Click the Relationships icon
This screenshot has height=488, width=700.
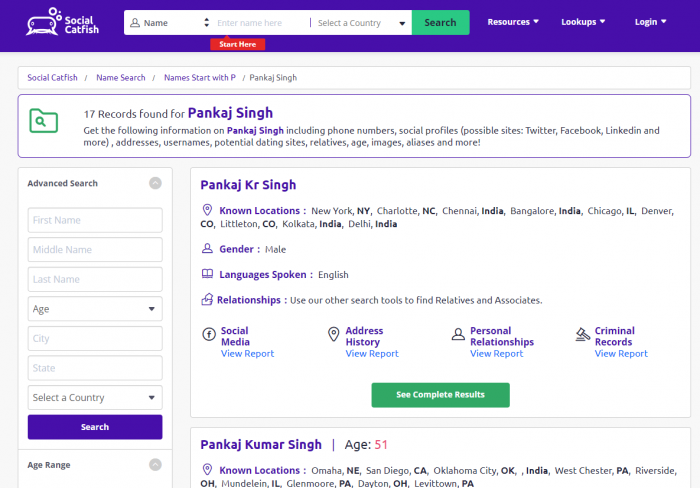coord(207,299)
